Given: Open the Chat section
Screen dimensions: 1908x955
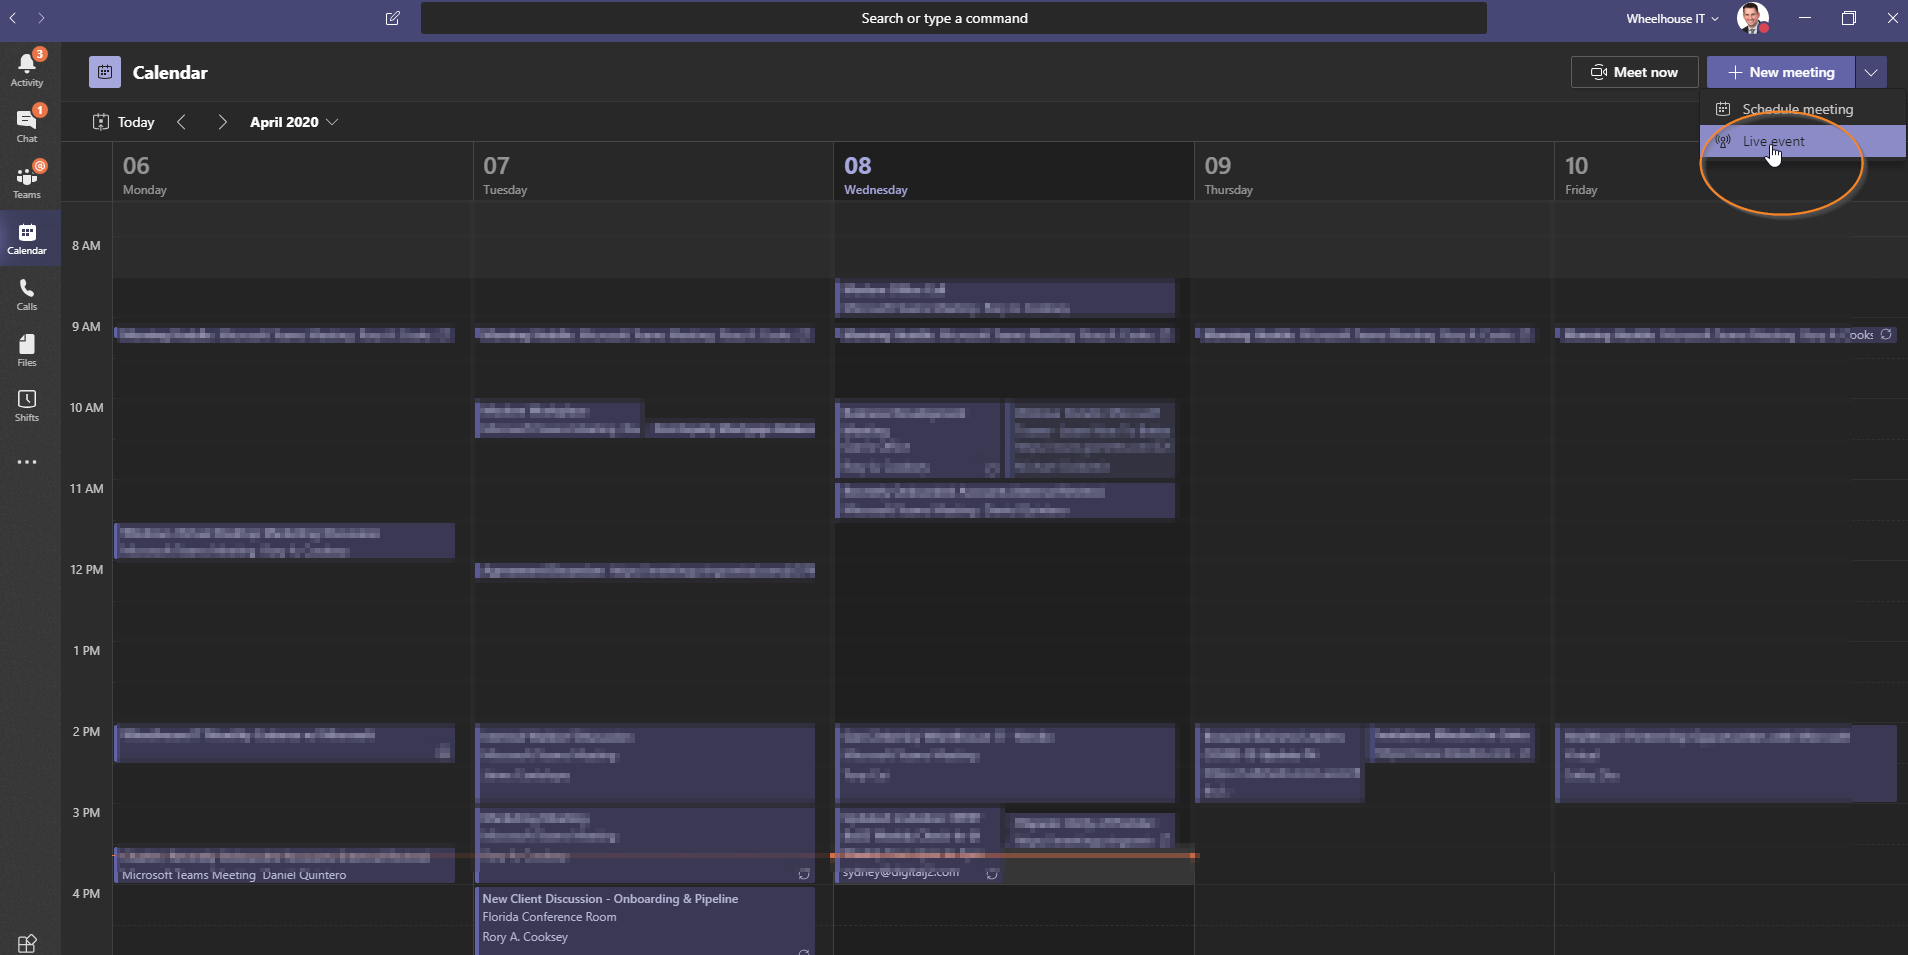Looking at the screenshot, I should coord(27,125).
